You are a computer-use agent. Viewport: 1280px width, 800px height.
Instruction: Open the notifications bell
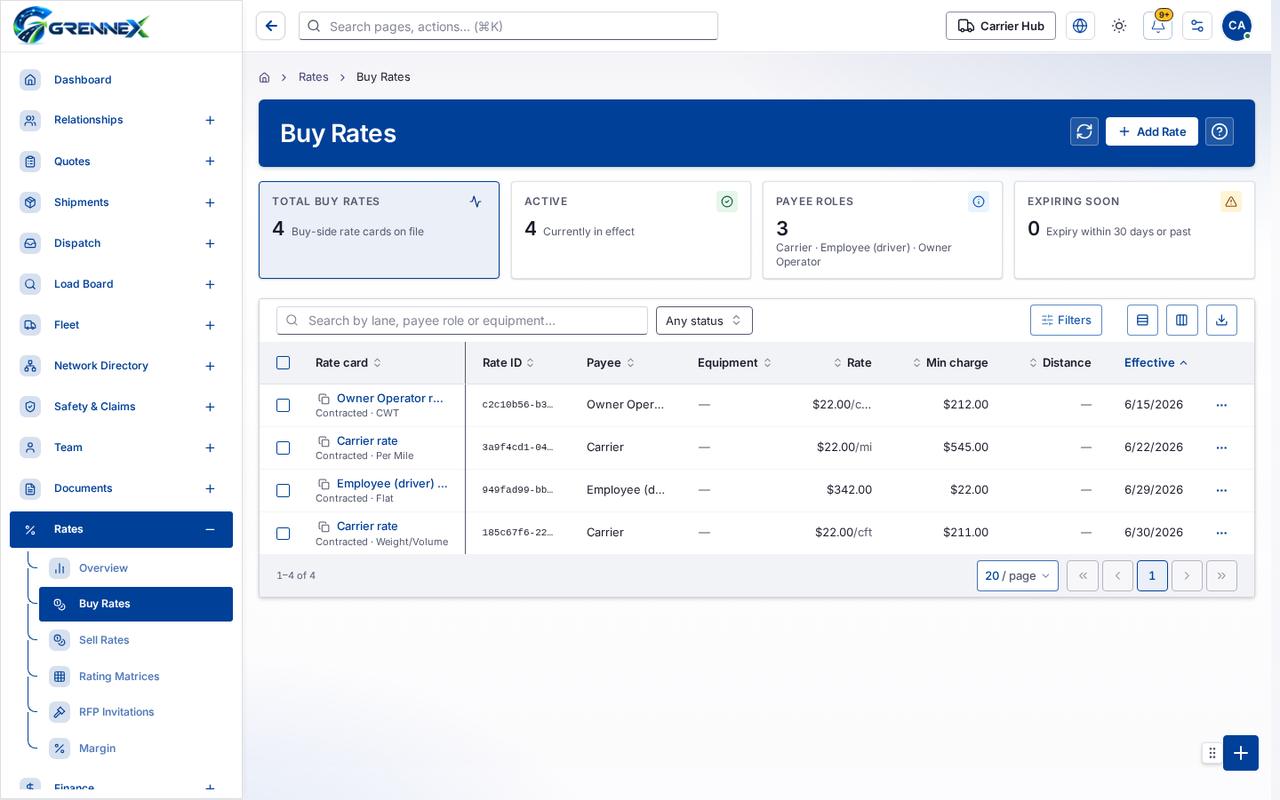(x=1158, y=26)
